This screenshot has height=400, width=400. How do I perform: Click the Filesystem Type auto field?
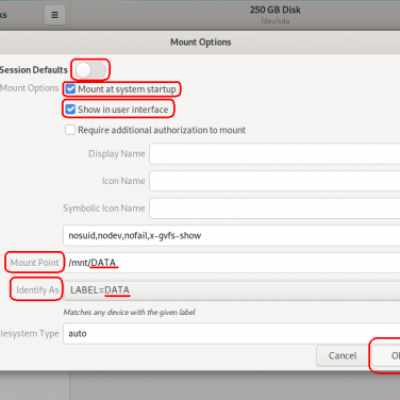pyautogui.click(x=232, y=334)
